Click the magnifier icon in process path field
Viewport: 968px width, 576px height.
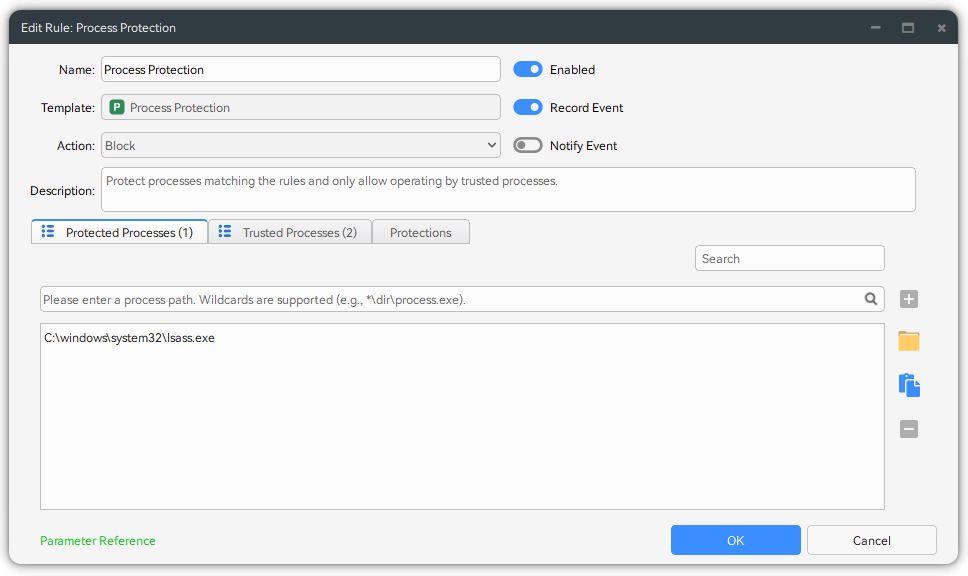click(x=871, y=299)
